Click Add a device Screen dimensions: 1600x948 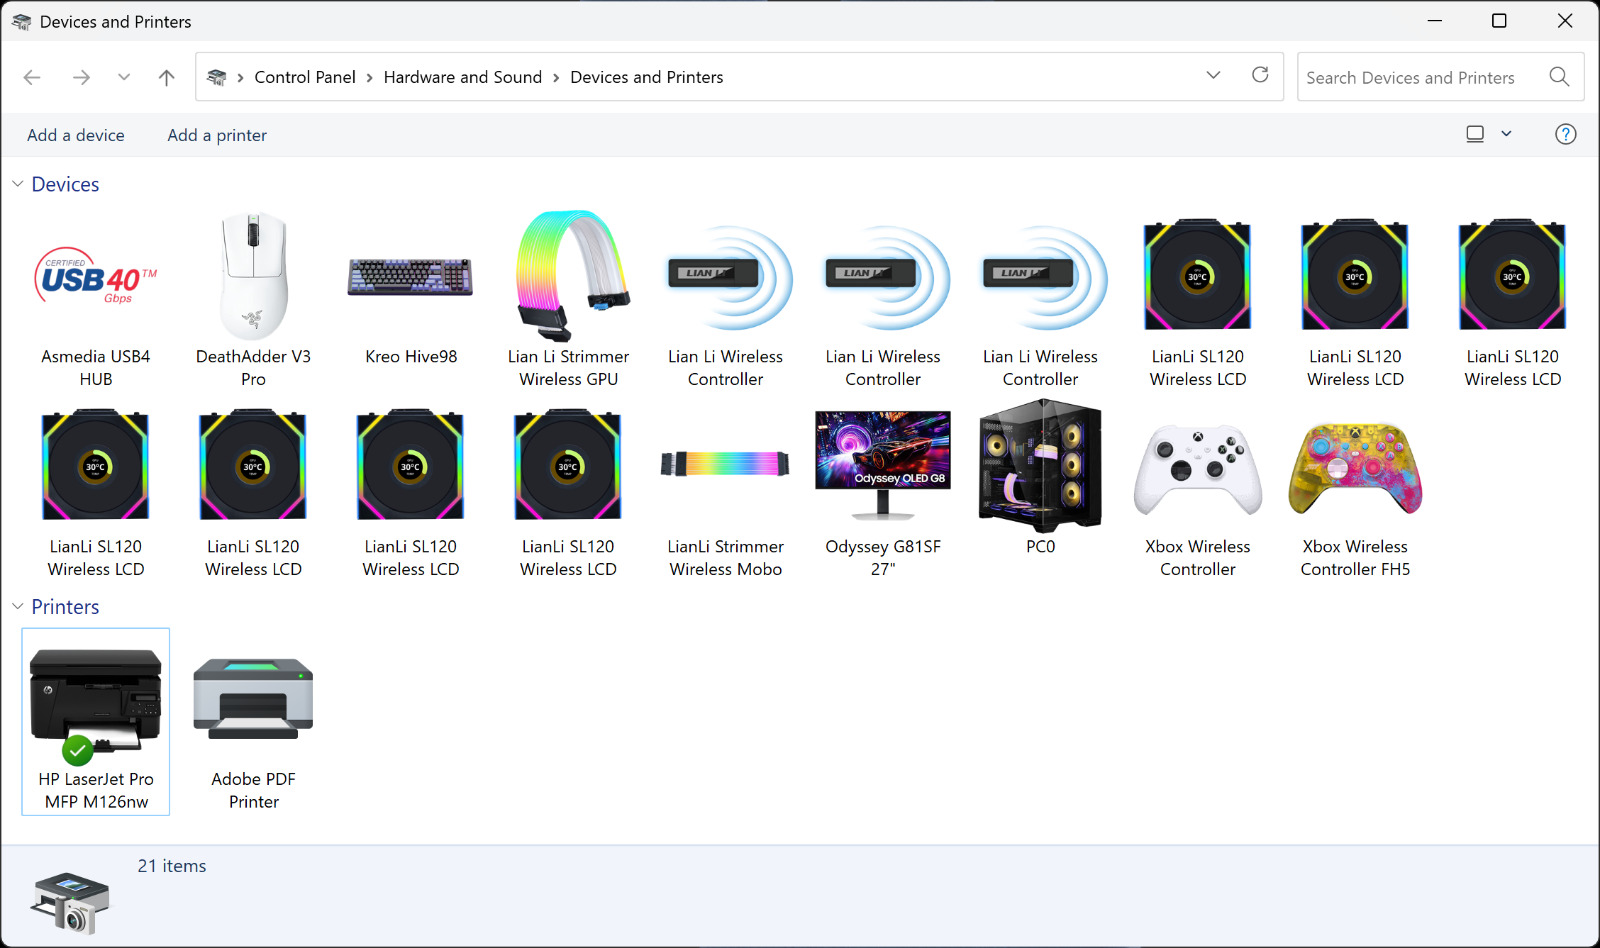[76, 135]
